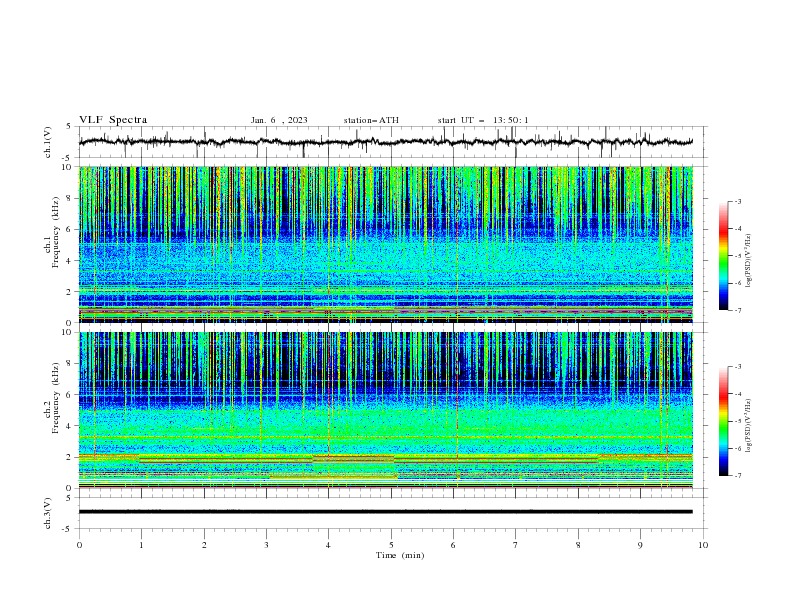
Task: Click the ch.2 "Frequency (kHz)" axis label
Action: pos(56,398)
